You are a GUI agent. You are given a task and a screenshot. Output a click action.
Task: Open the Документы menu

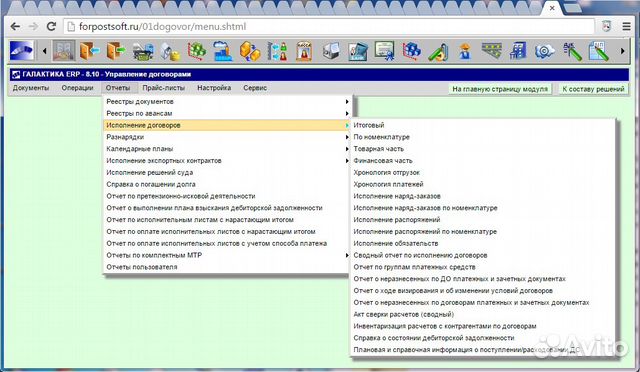click(x=31, y=88)
